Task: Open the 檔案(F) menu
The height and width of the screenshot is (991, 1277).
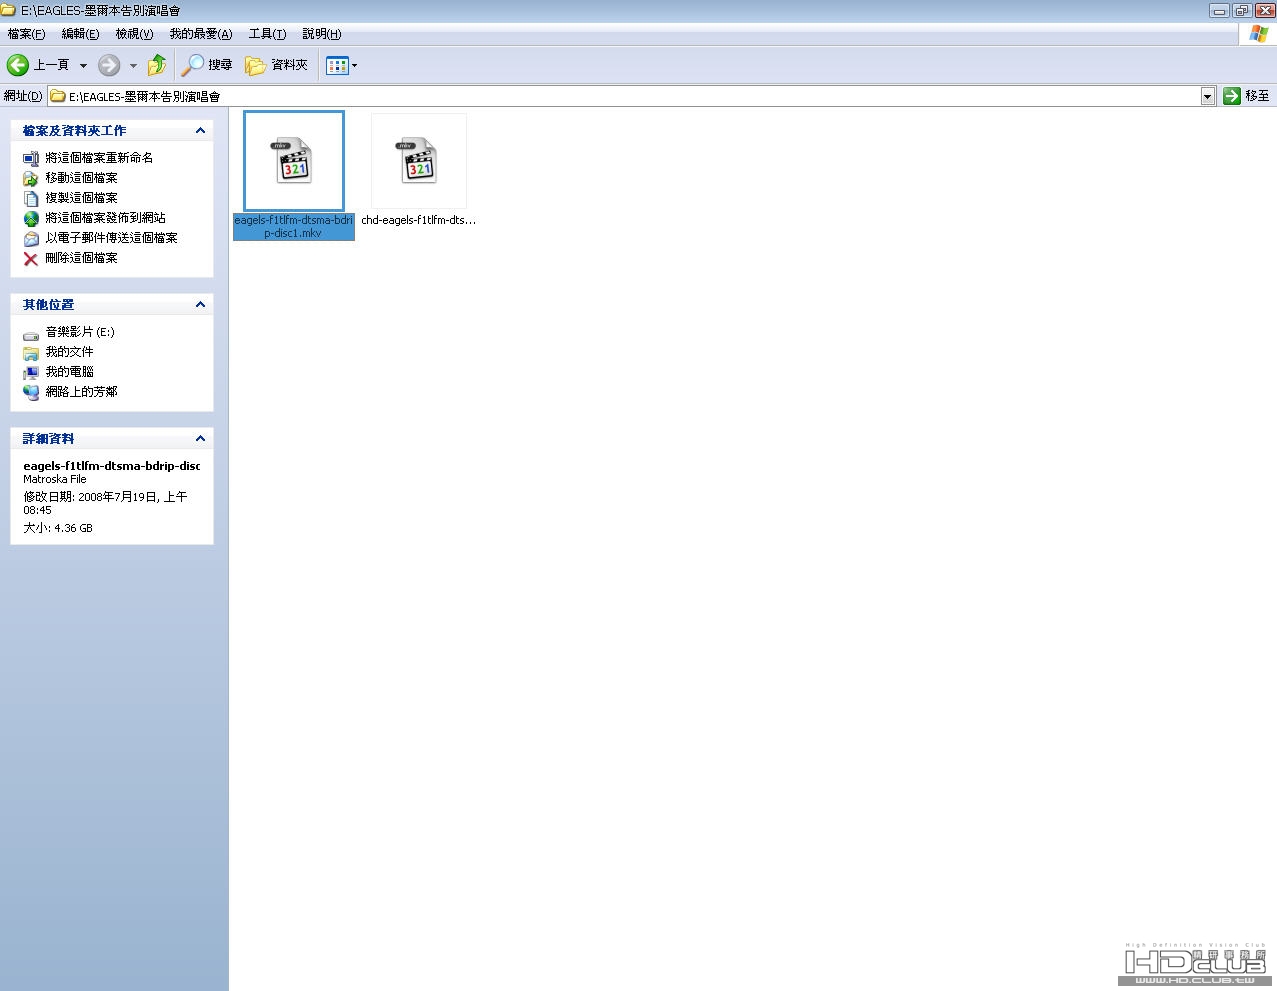Action: point(26,34)
